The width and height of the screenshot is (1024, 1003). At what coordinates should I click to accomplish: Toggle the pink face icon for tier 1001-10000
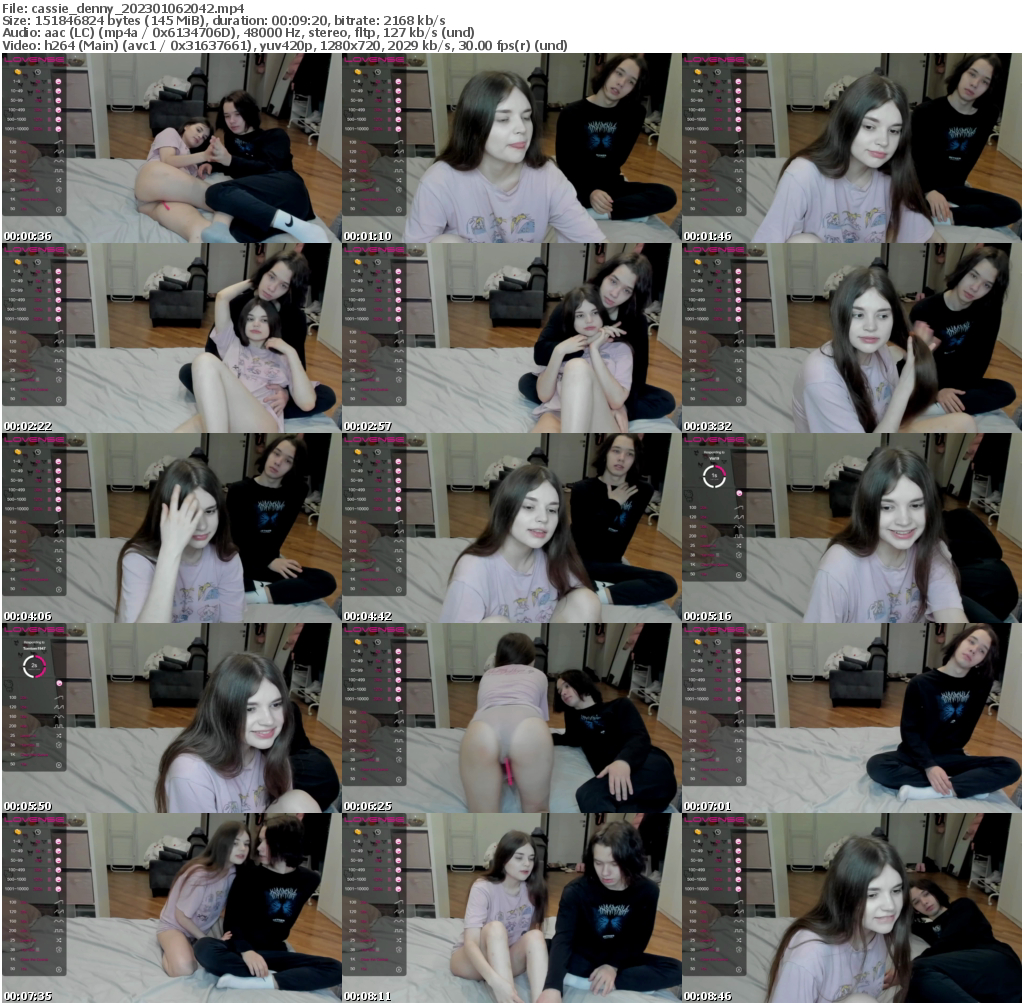pyautogui.click(x=58, y=129)
